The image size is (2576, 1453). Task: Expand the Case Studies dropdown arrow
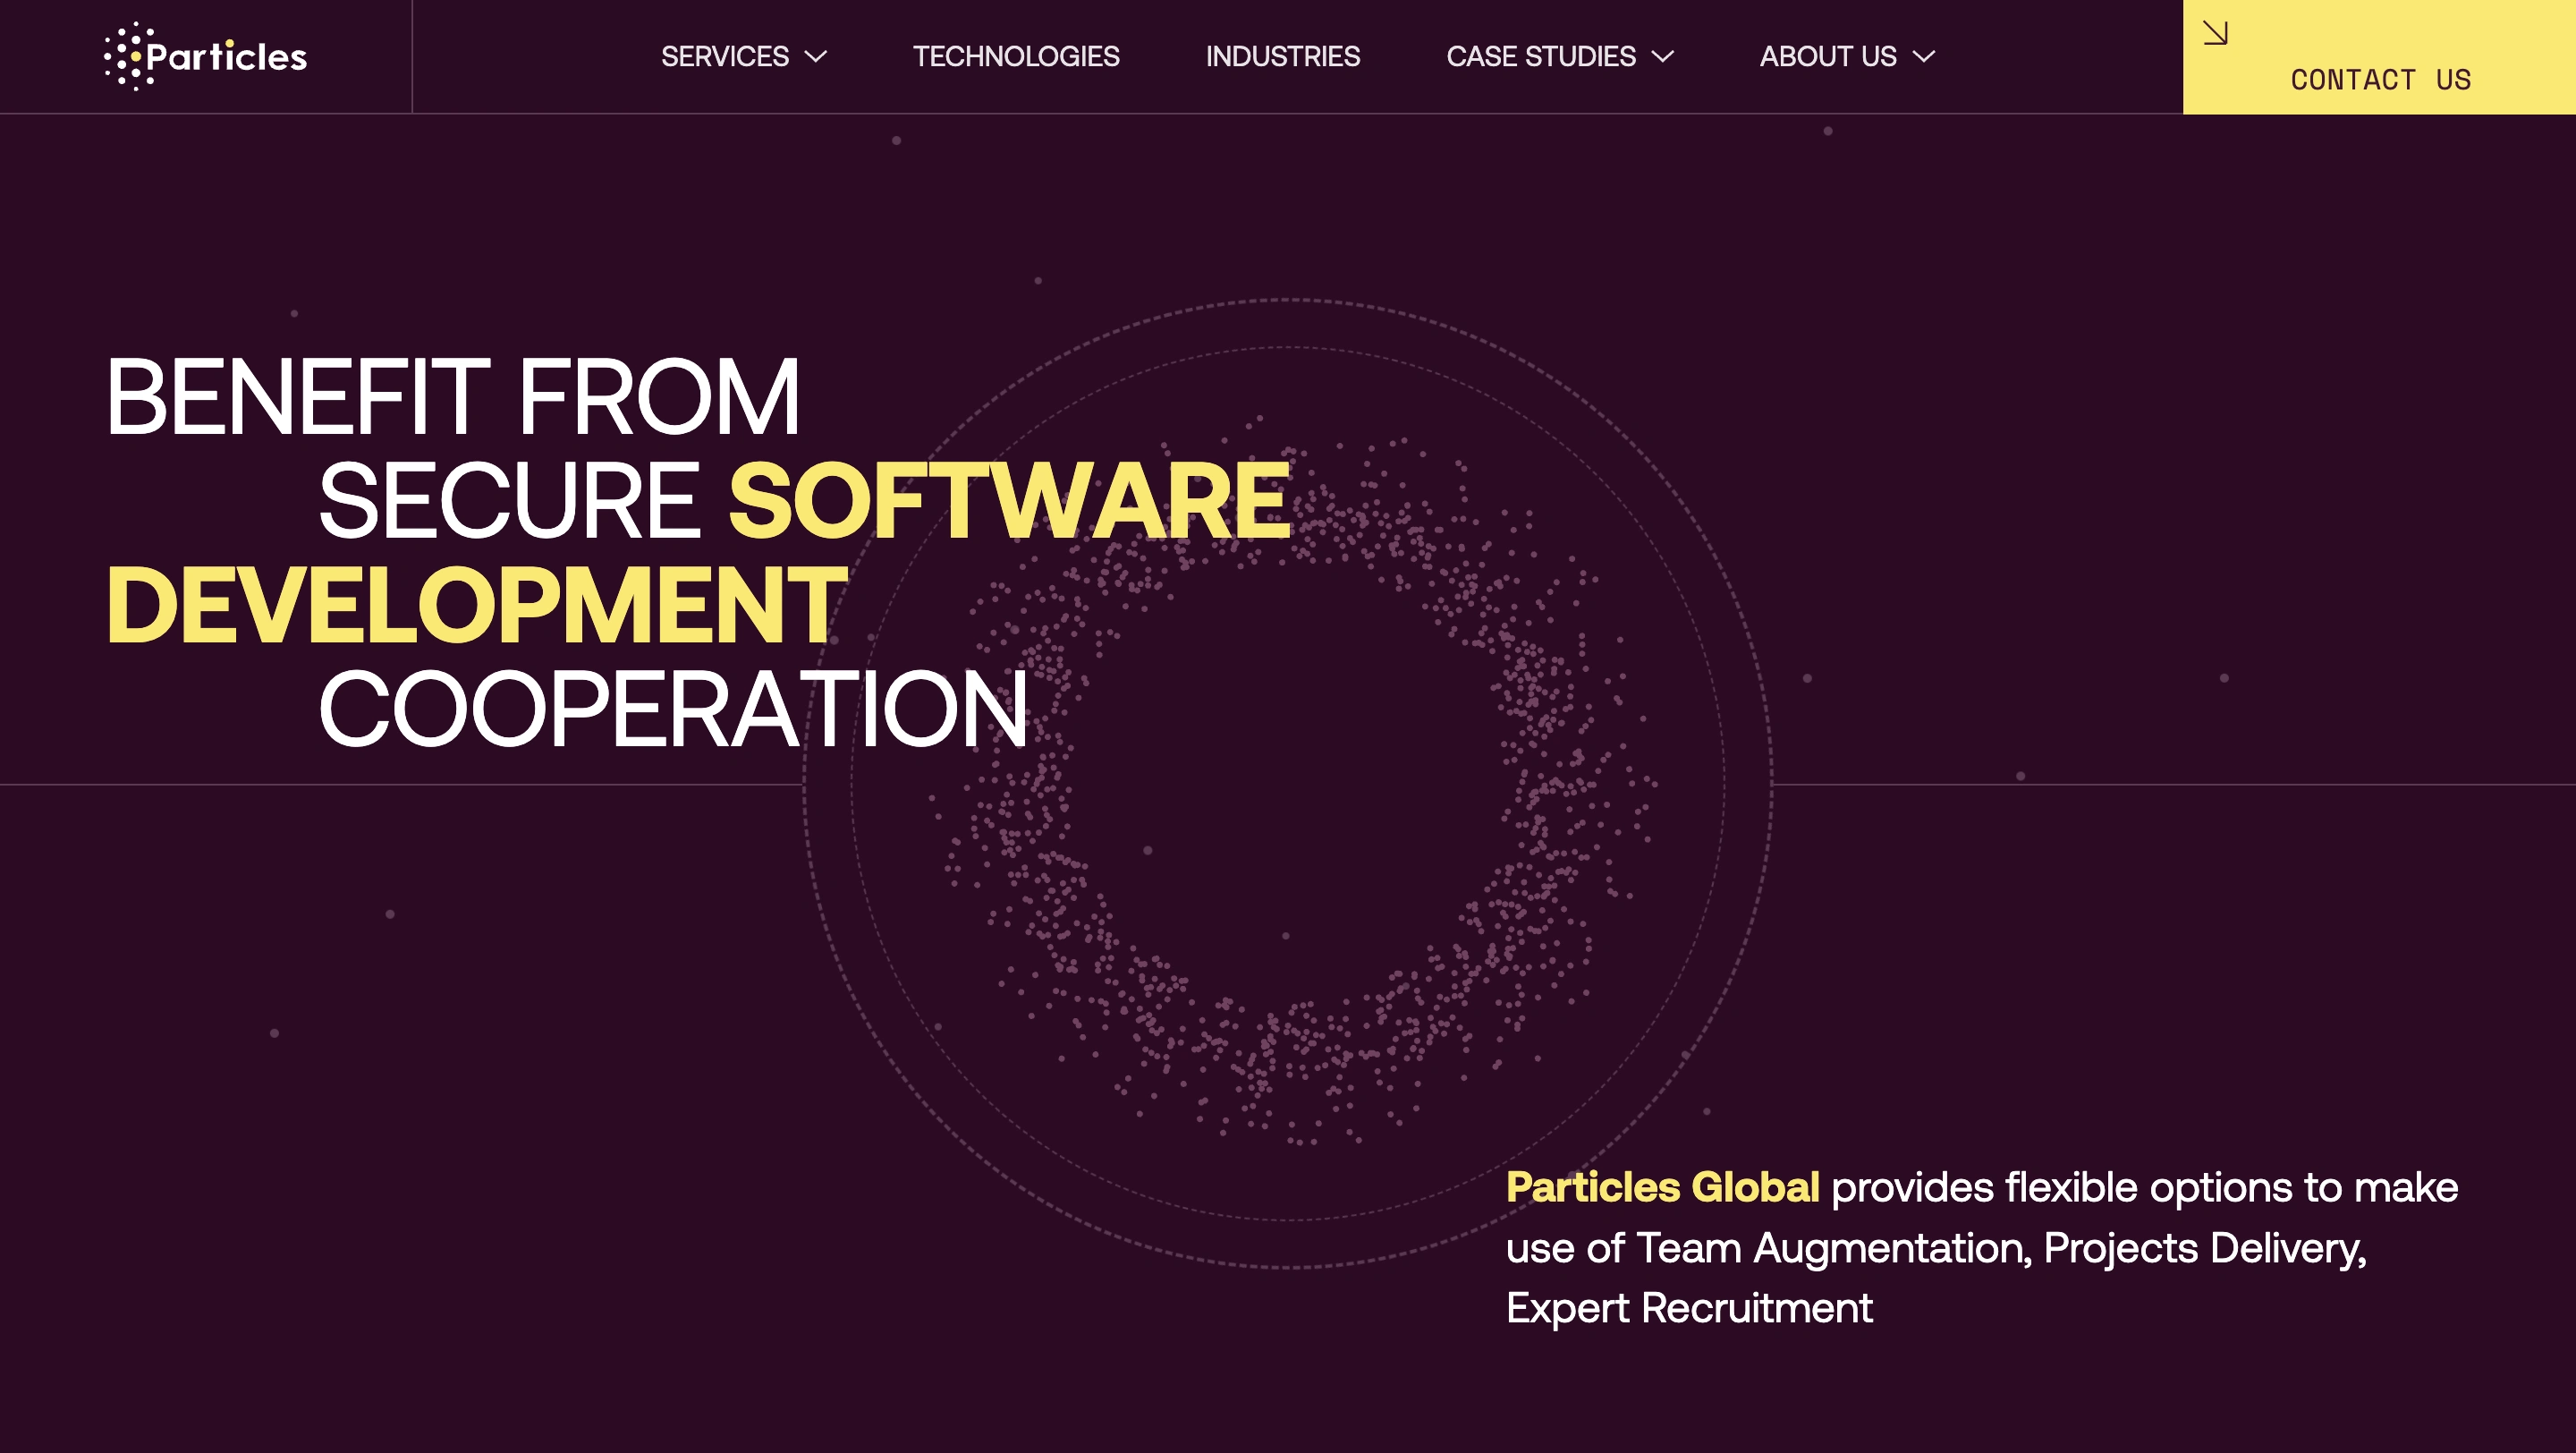point(1662,57)
